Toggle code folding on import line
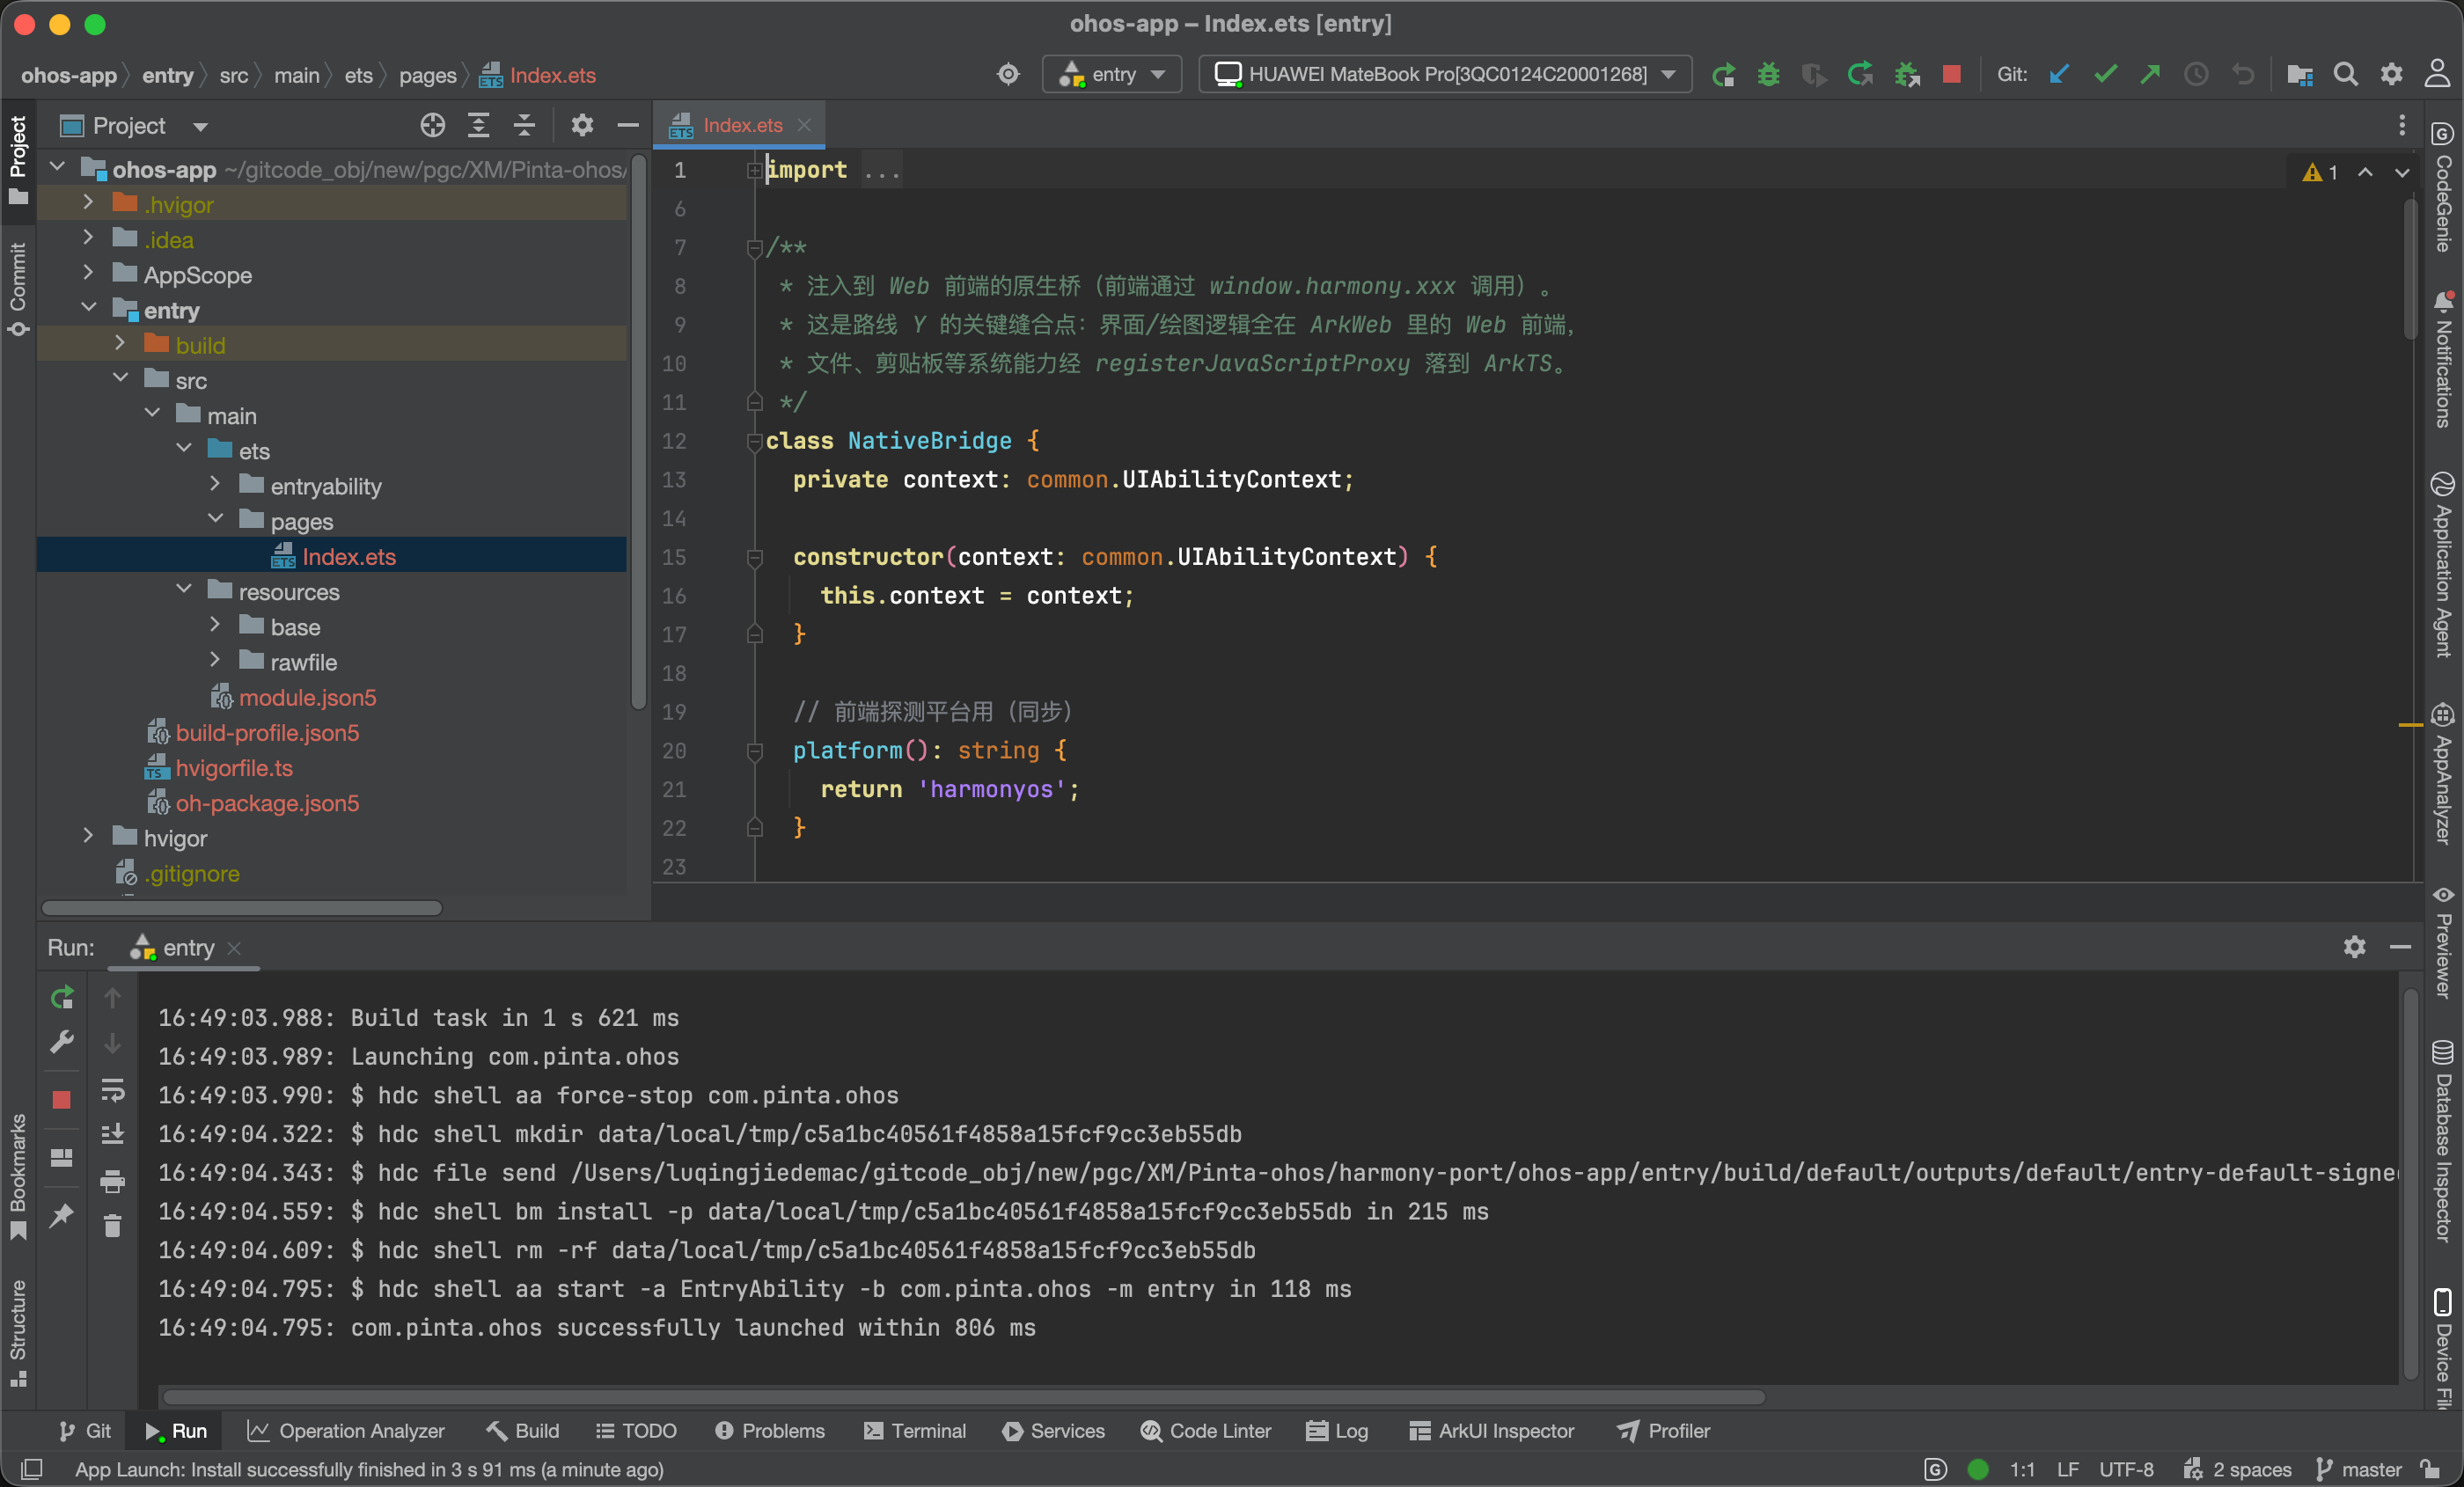Image resolution: width=2464 pixels, height=1487 pixels. [755, 171]
